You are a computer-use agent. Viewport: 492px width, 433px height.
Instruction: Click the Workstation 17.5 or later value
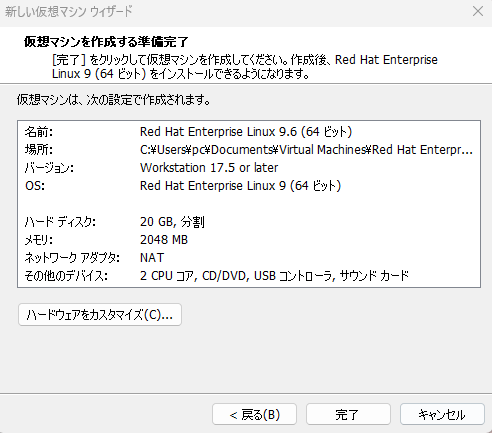click(x=209, y=168)
